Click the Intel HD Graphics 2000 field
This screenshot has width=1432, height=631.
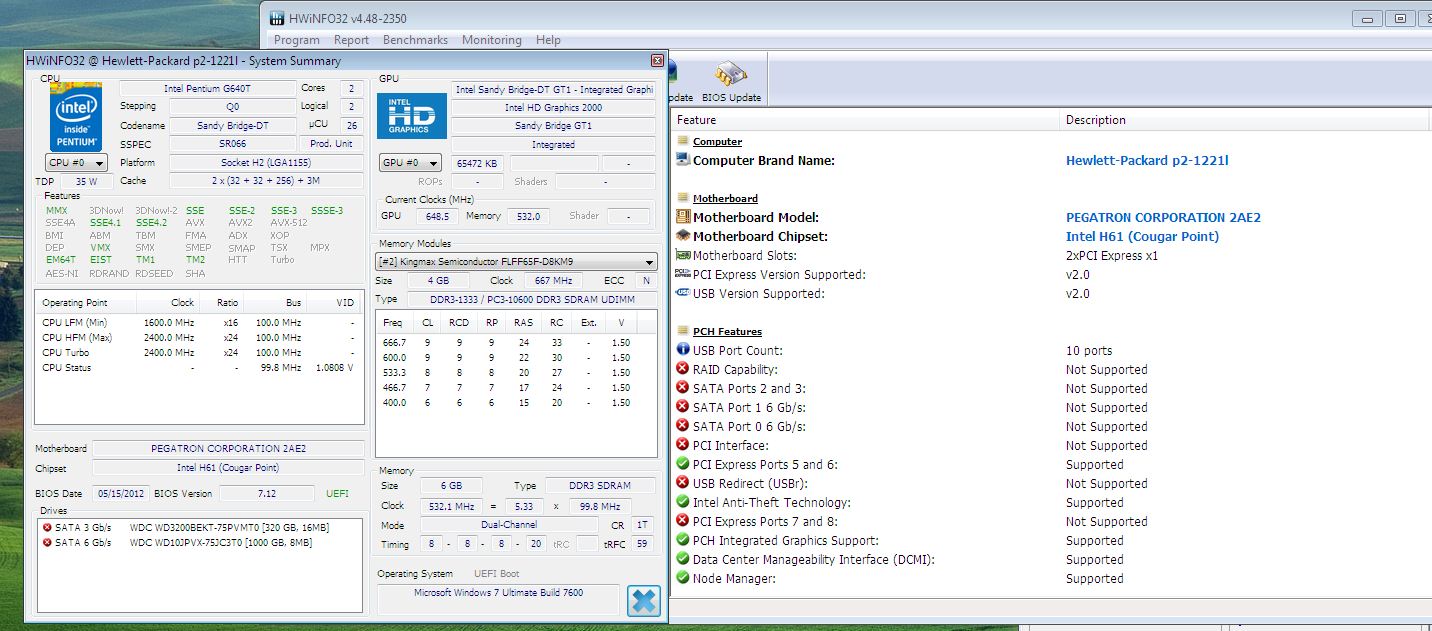553,107
